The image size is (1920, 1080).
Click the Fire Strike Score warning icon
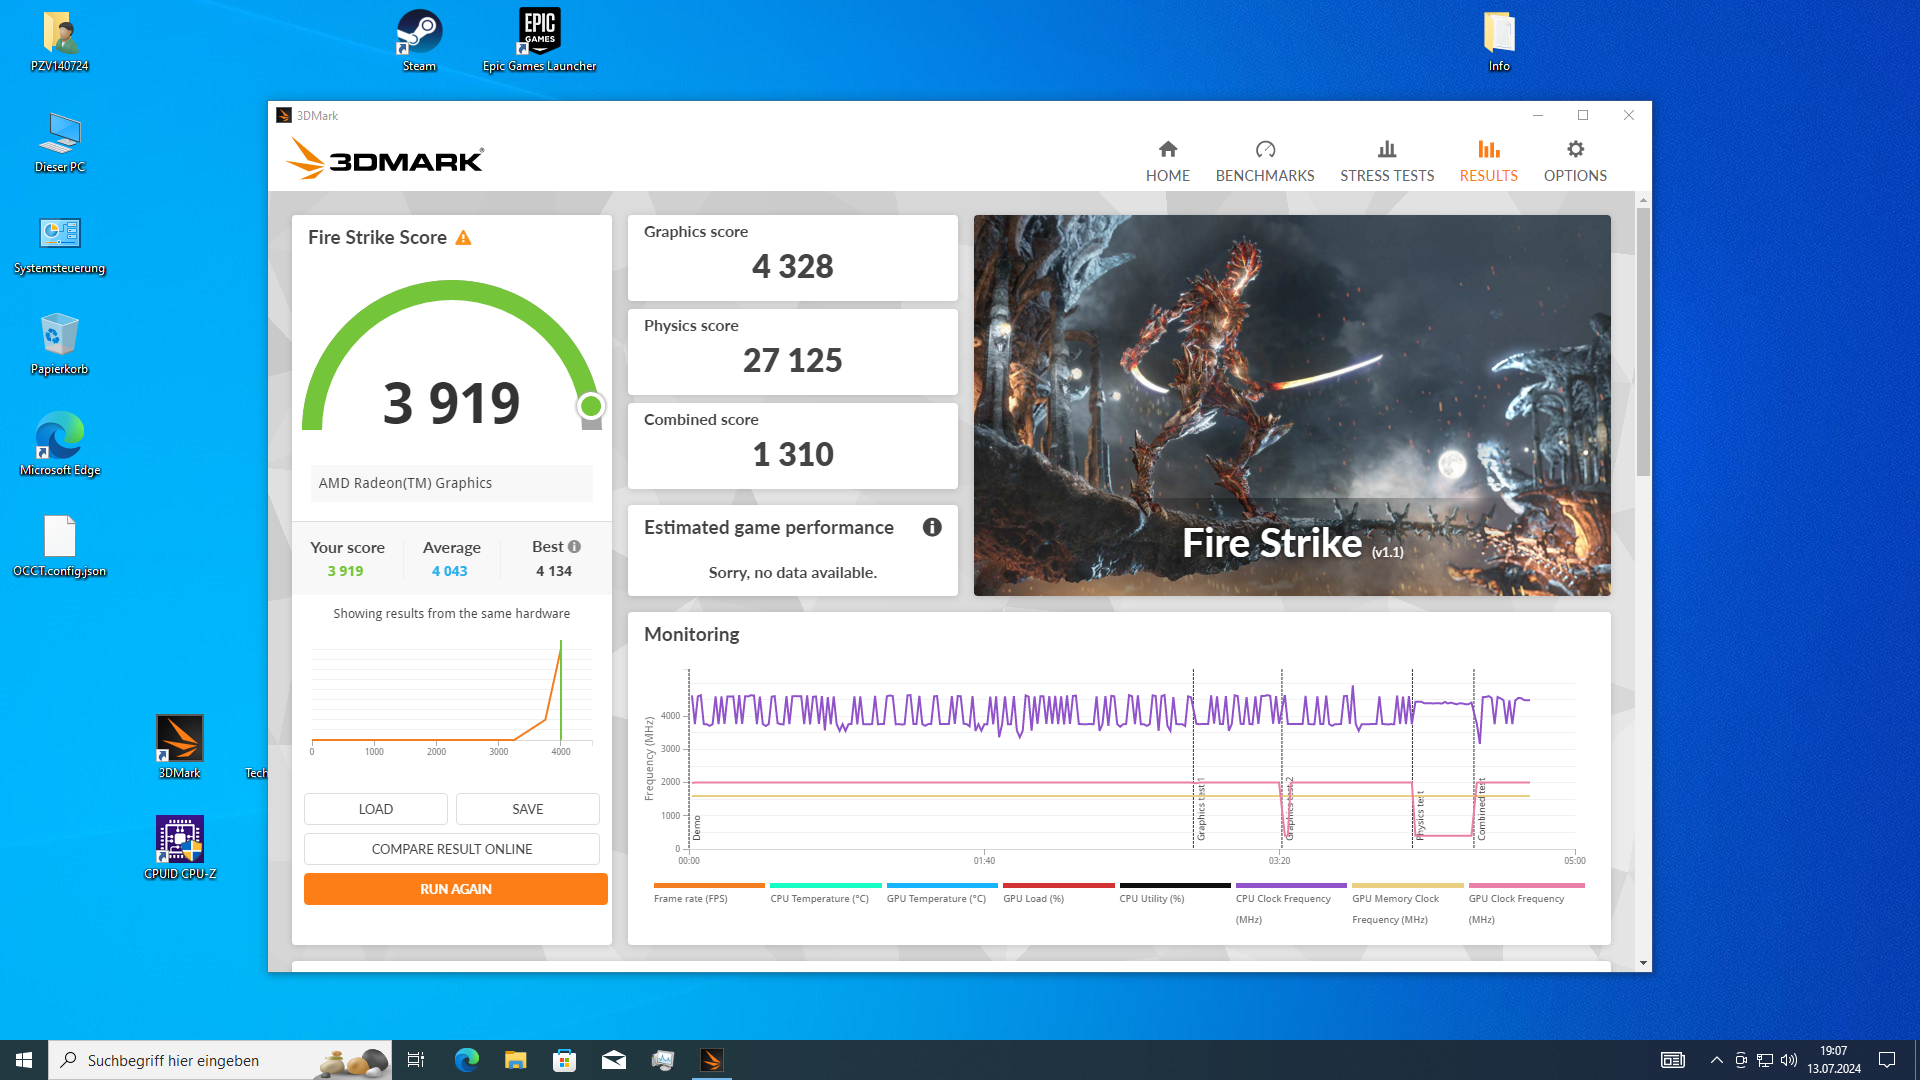[463, 238]
